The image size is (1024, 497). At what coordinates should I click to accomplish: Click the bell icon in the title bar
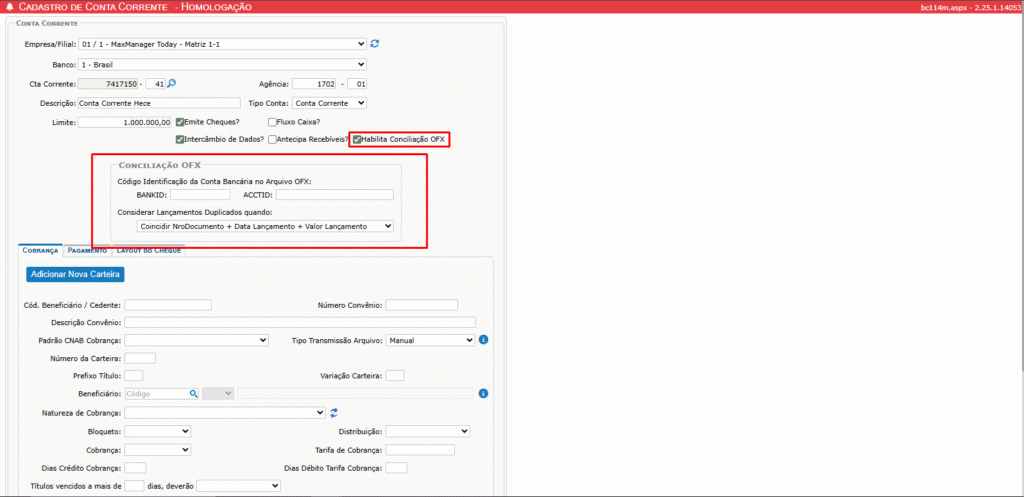(10, 7)
